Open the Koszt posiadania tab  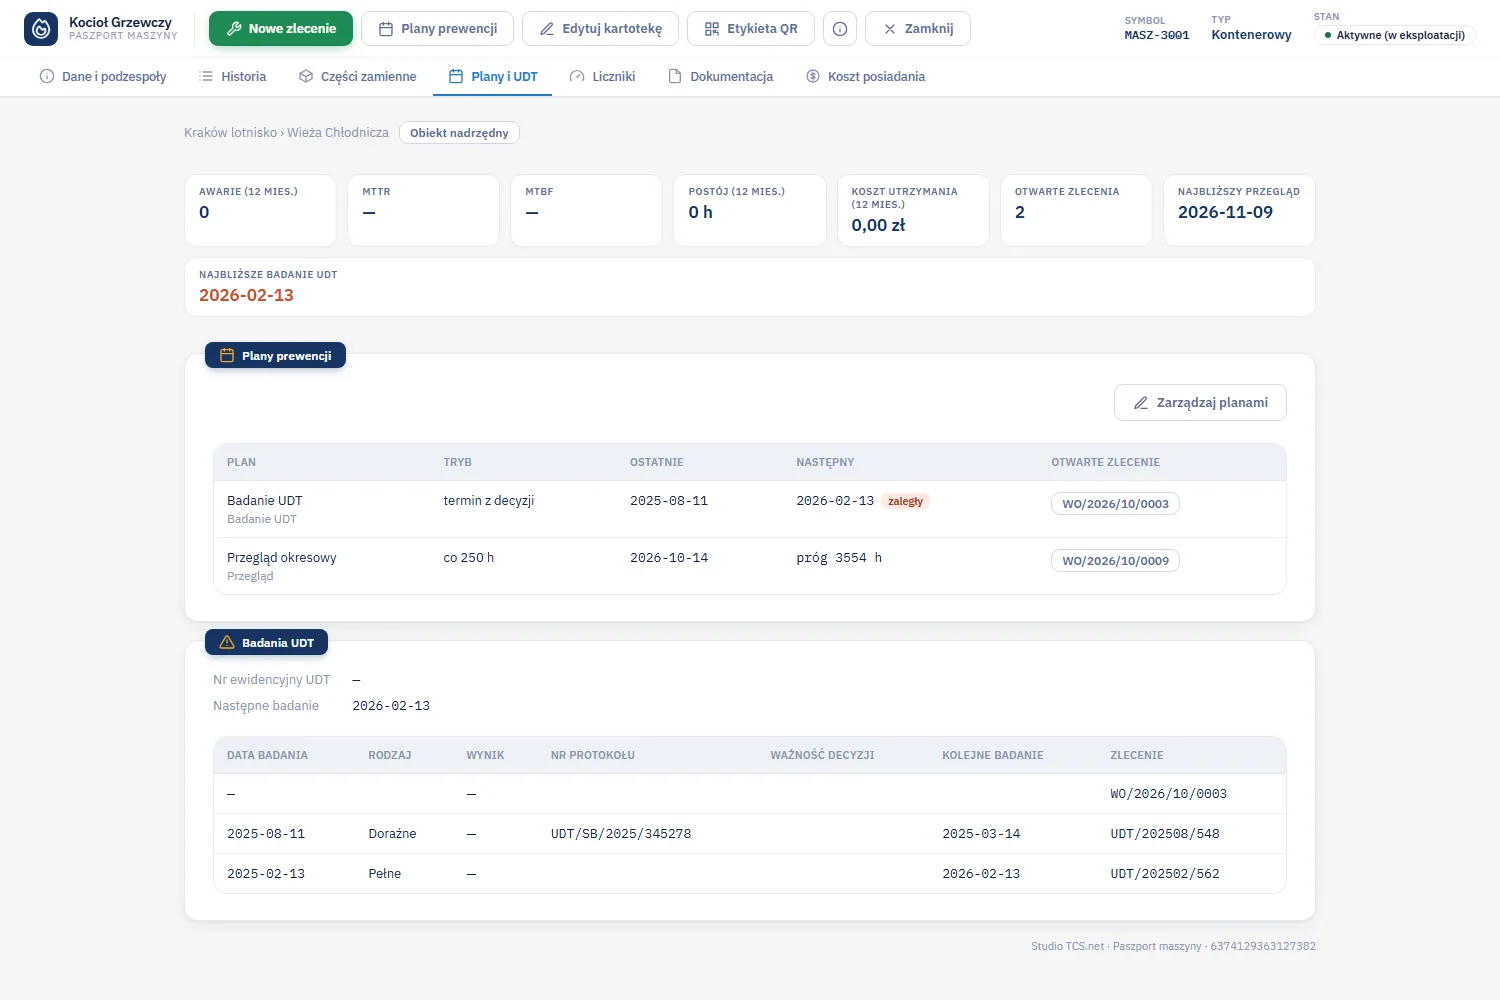(x=866, y=77)
